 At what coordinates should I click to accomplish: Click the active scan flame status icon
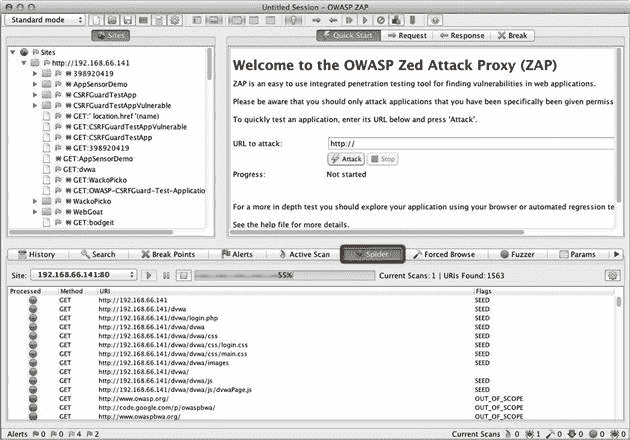tap(508, 434)
